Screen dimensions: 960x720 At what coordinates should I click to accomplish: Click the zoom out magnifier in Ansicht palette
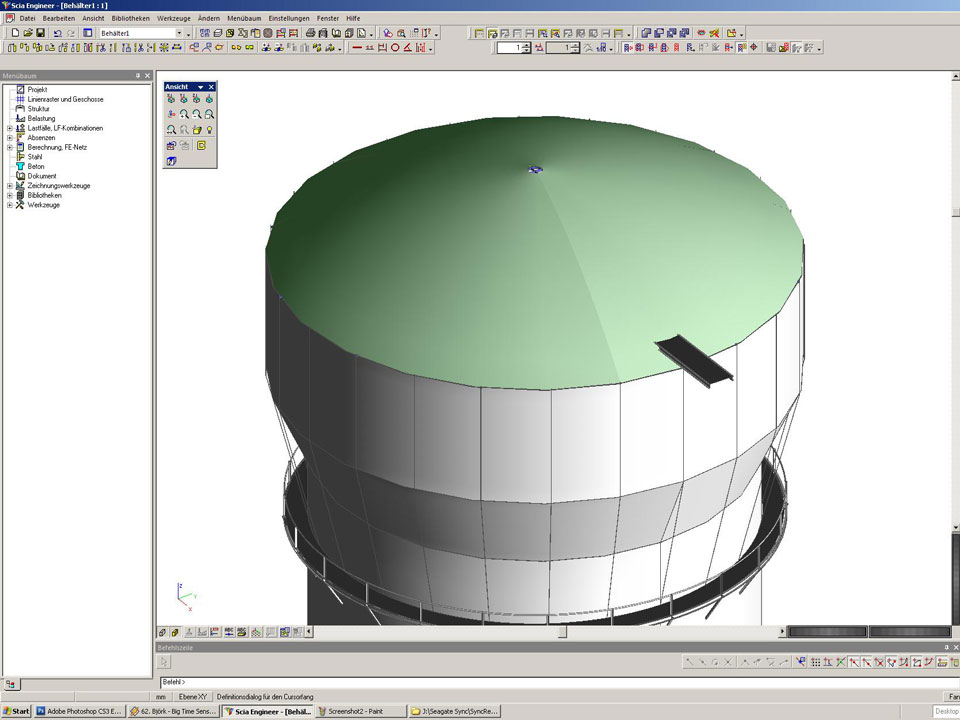click(197, 115)
